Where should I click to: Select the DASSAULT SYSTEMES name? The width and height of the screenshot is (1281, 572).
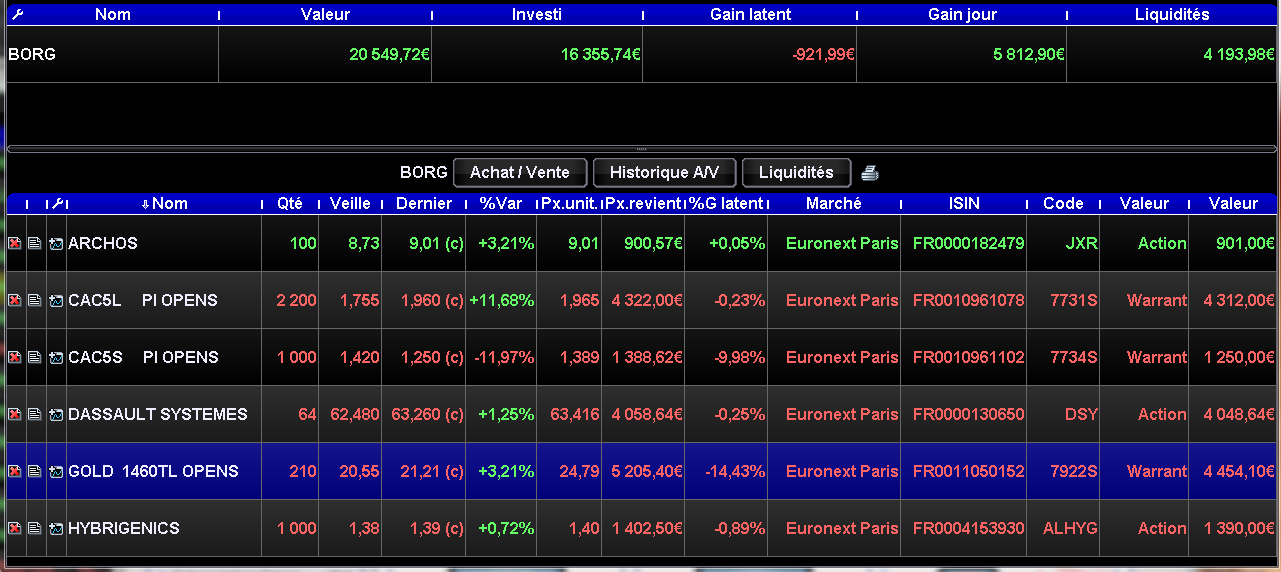tap(158, 414)
